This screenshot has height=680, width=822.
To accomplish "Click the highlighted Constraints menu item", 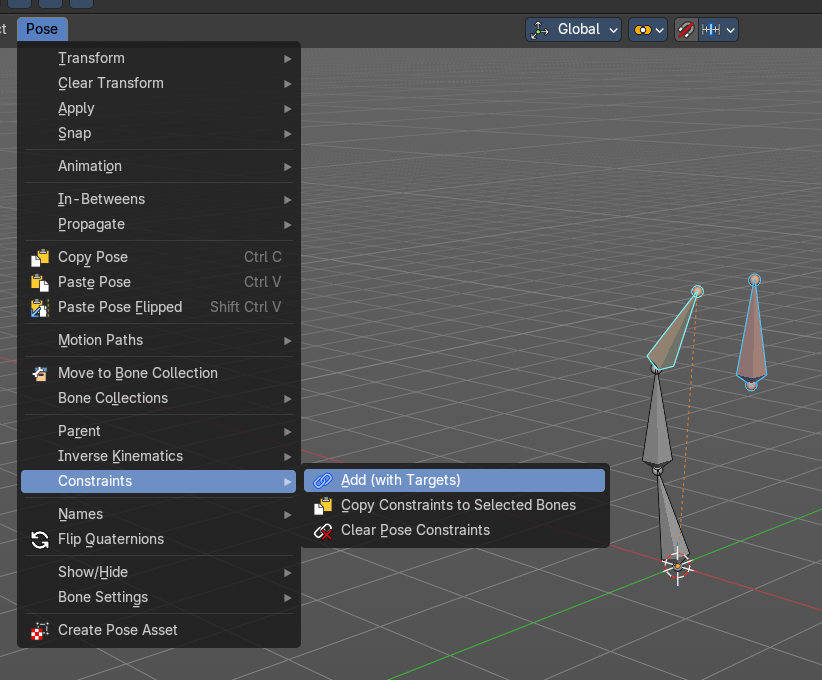I will [159, 481].
